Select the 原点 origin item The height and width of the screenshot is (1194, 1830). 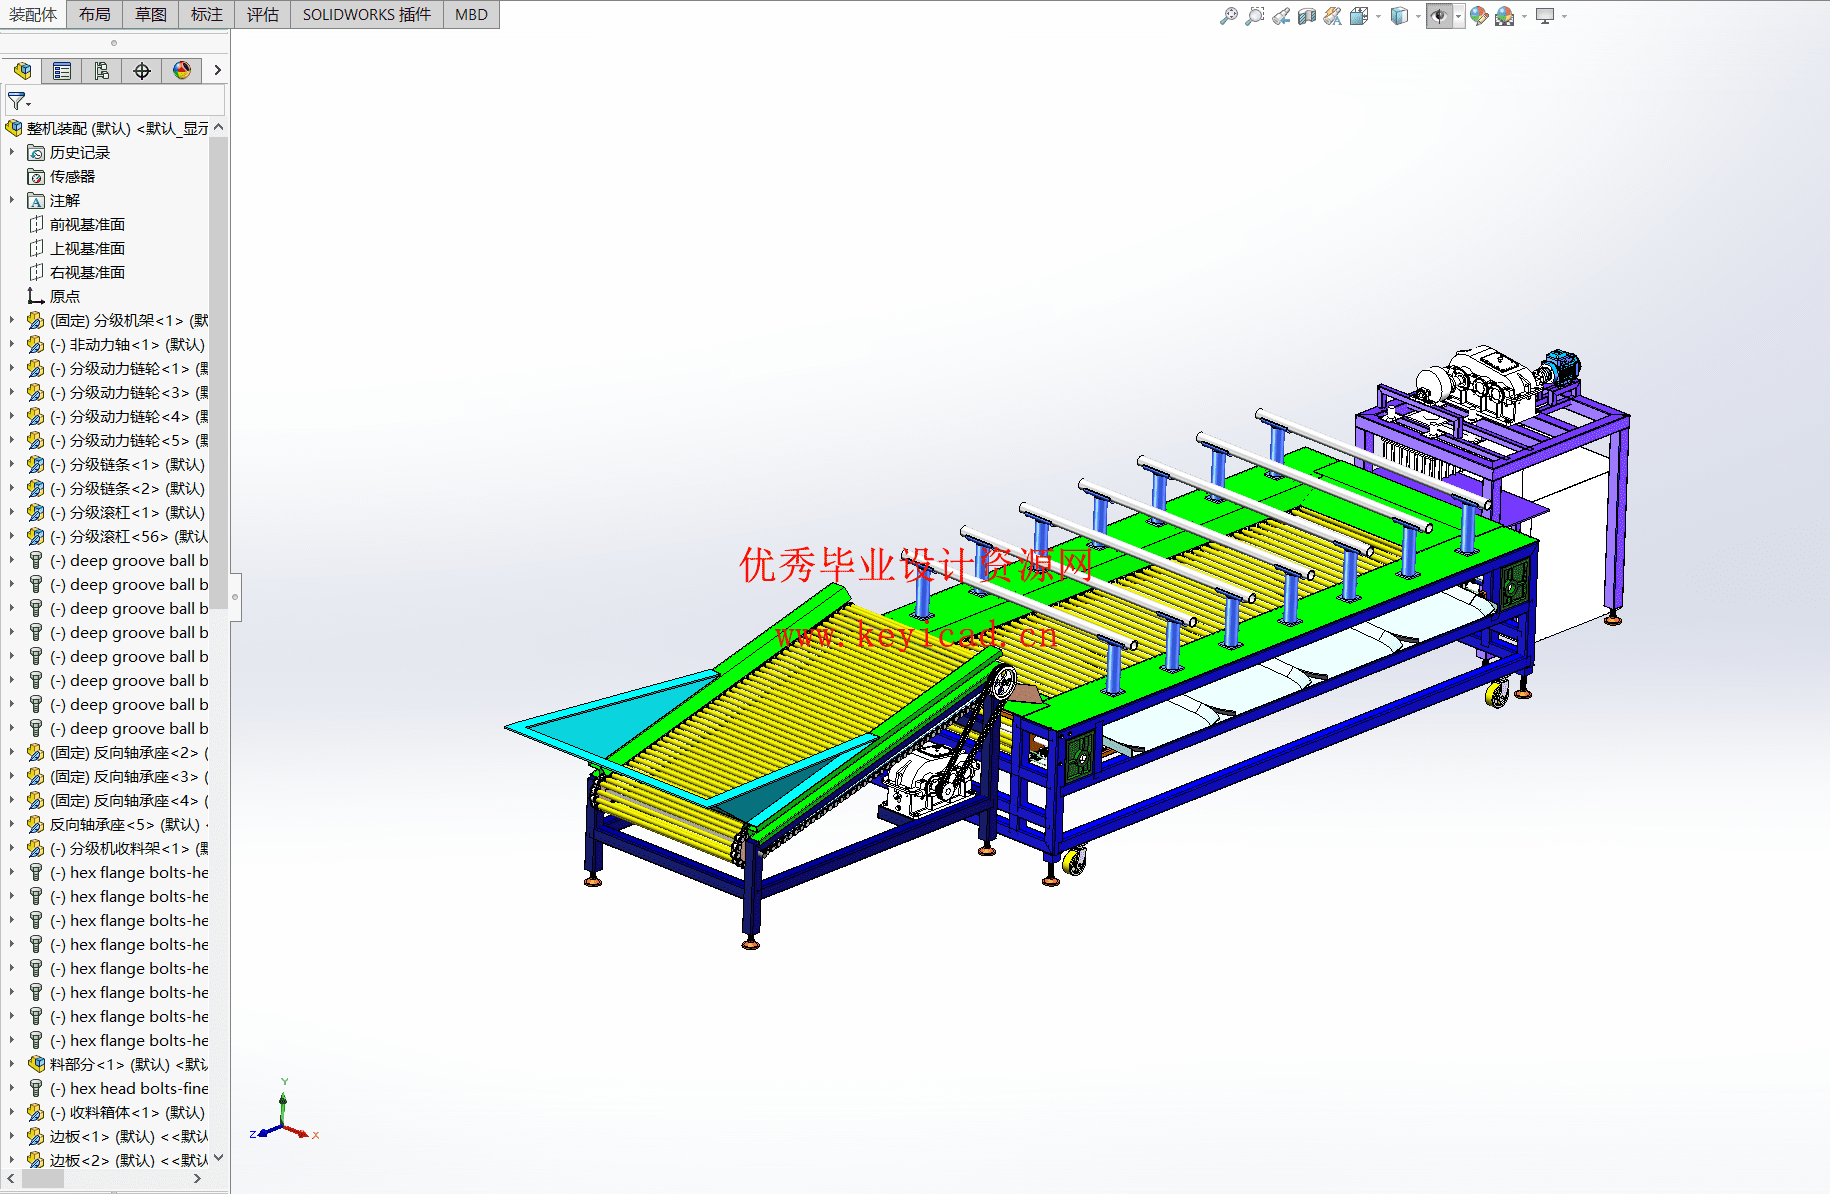pyautogui.click(x=64, y=296)
